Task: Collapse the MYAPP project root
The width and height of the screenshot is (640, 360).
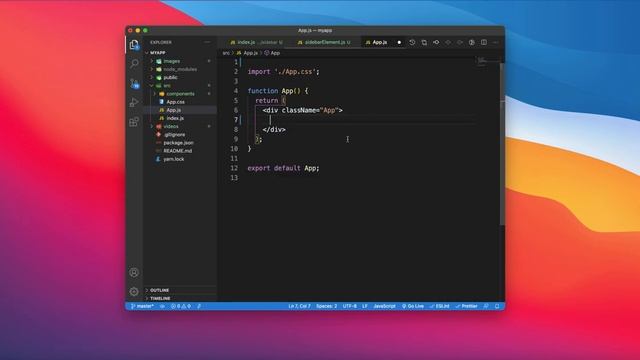Action: tap(180, 53)
